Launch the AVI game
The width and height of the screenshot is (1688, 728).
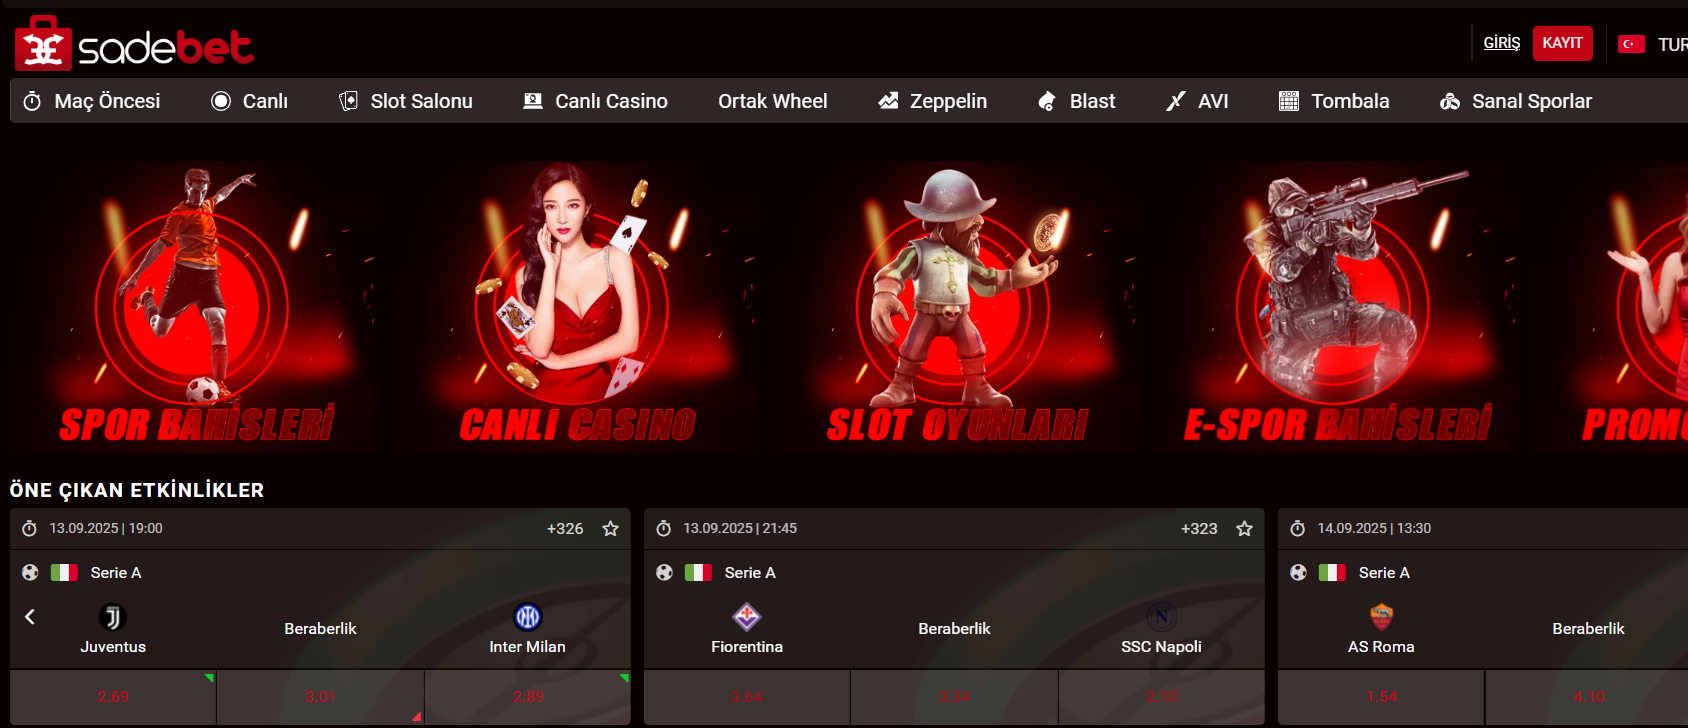pos(1197,101)
